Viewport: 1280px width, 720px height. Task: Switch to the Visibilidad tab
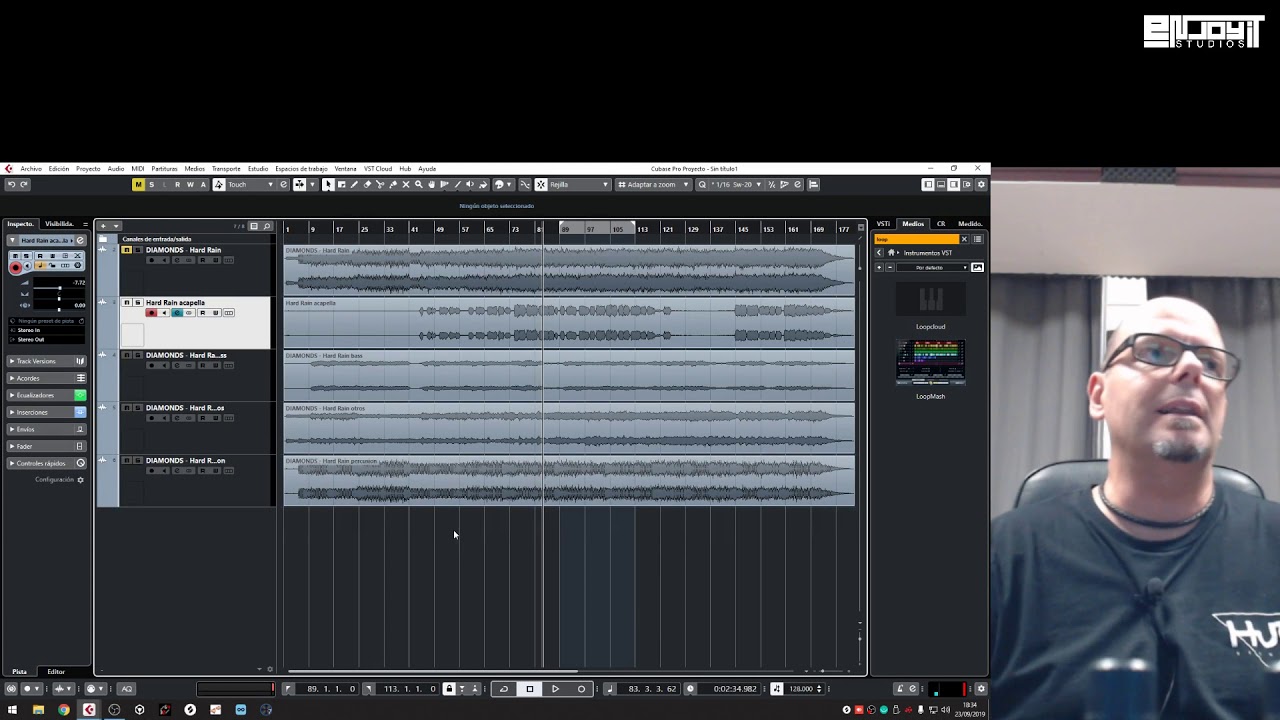59,224
